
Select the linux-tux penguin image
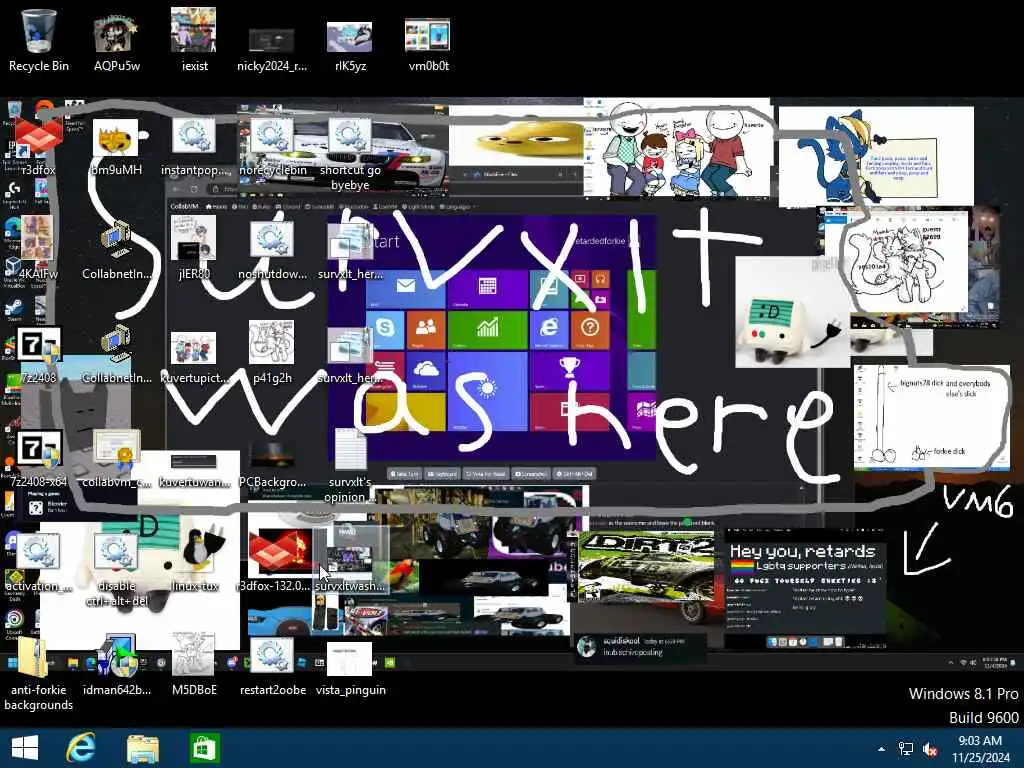pos(194,560)
